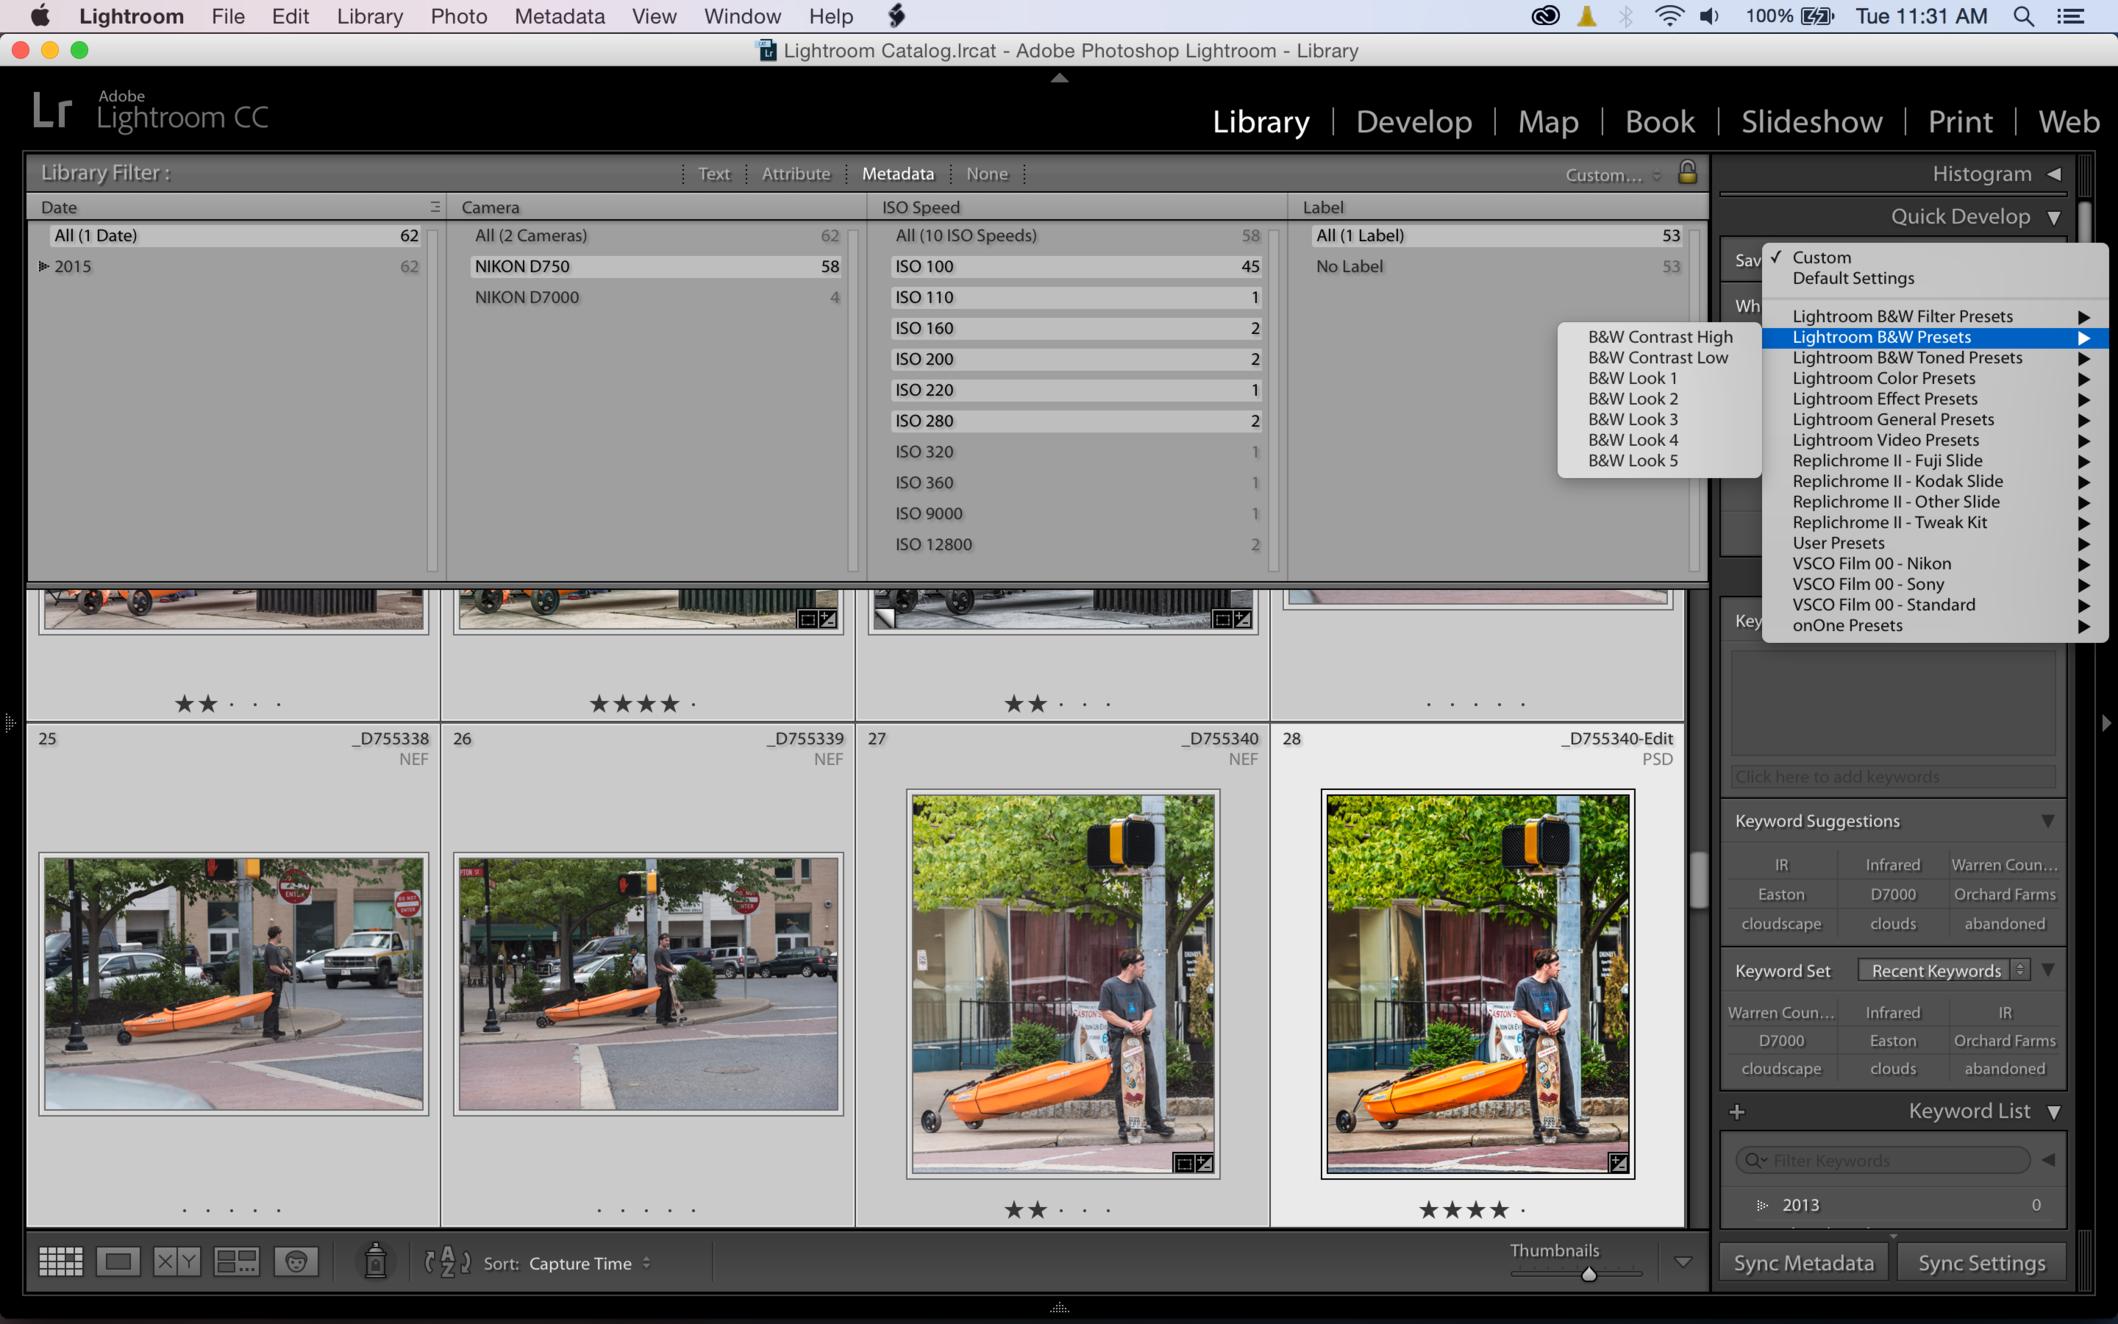The image size is (2118, 1324).
Task: Select the Painter spray can tool
Action: [x=375, y=1262]
